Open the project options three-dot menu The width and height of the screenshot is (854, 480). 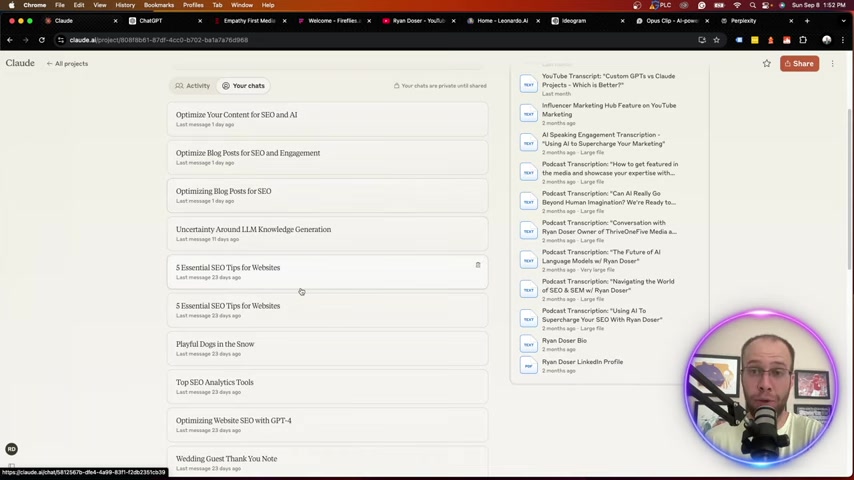[833, 64]
